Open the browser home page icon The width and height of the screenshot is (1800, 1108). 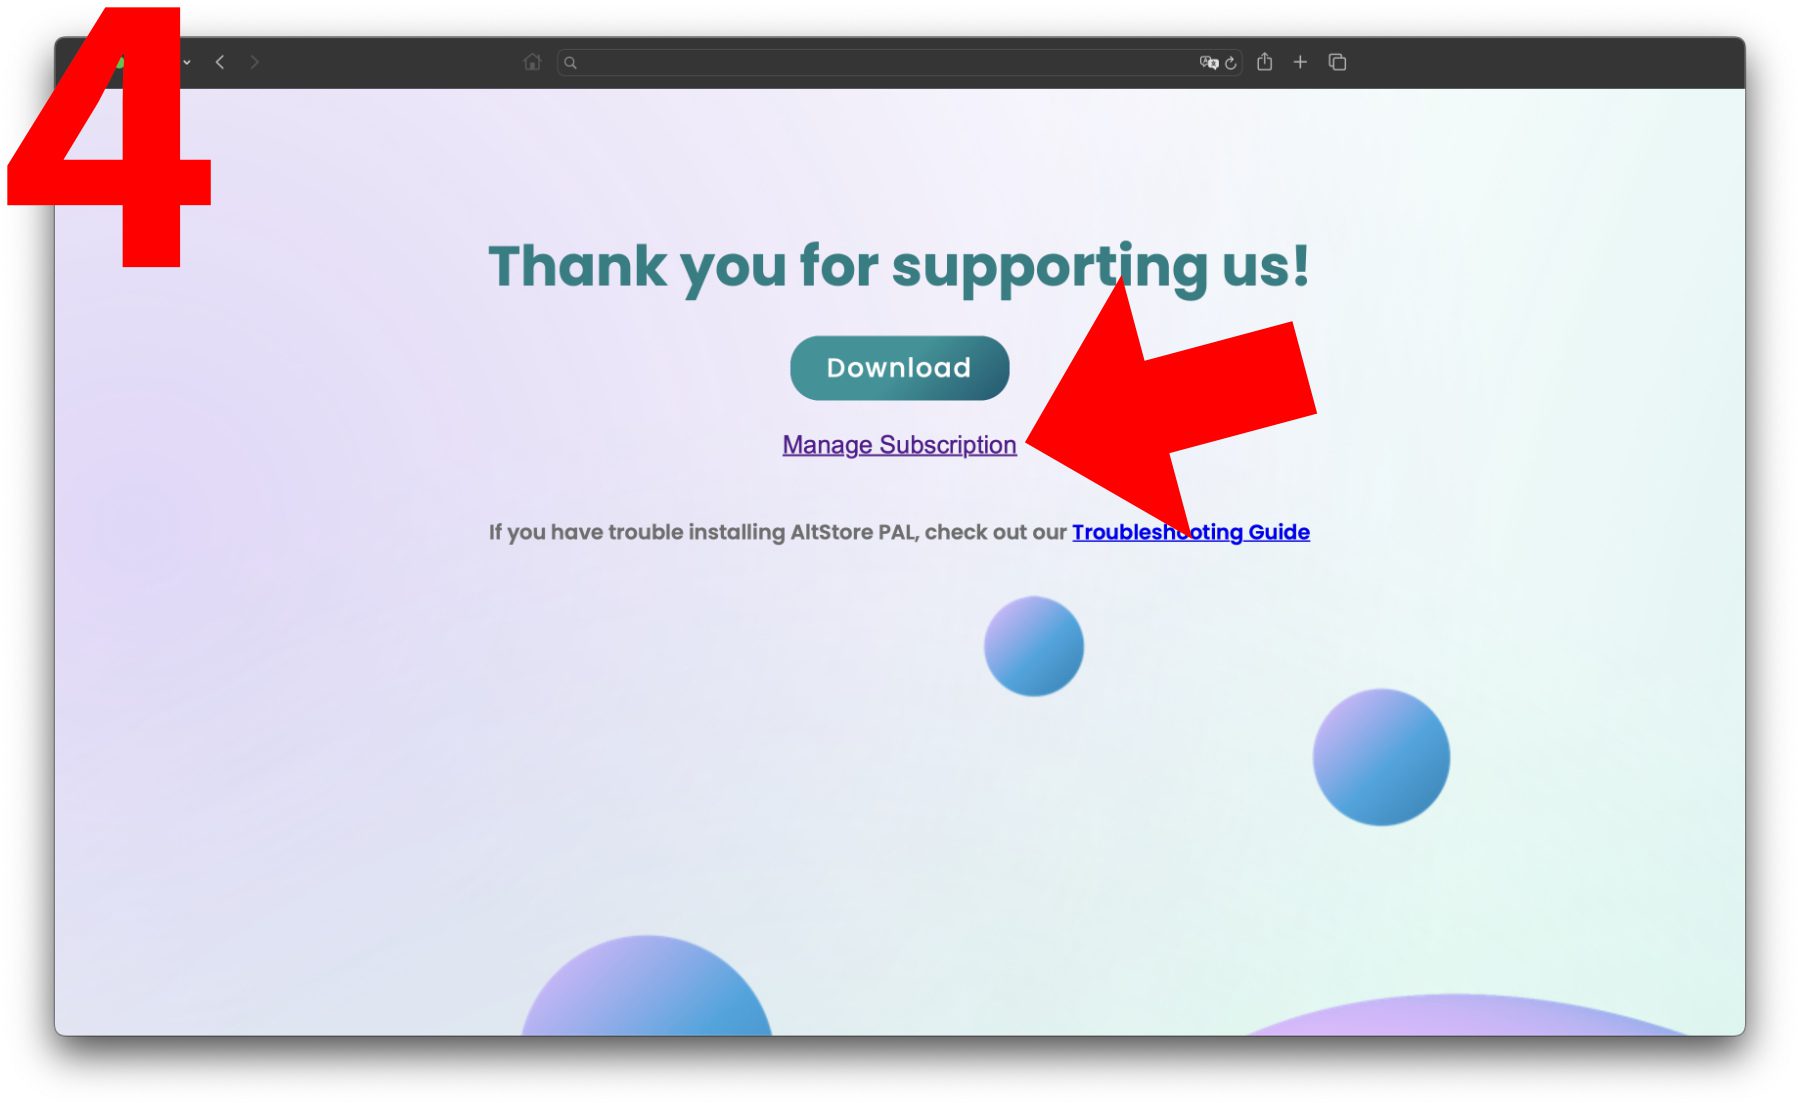(532, 62)
